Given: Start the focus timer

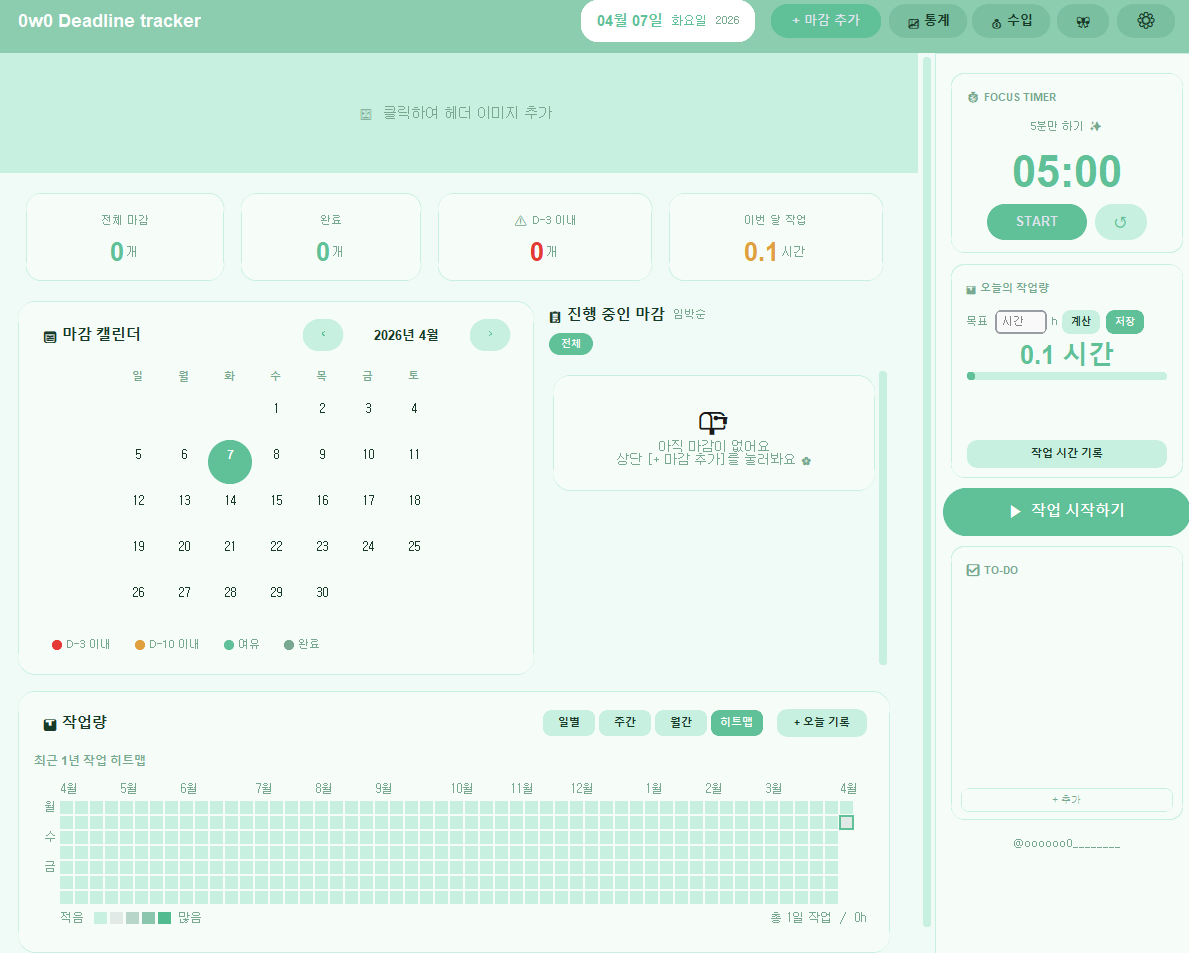Looking at the screenshot, I should pyautogui.click(x=1037, y=221).
